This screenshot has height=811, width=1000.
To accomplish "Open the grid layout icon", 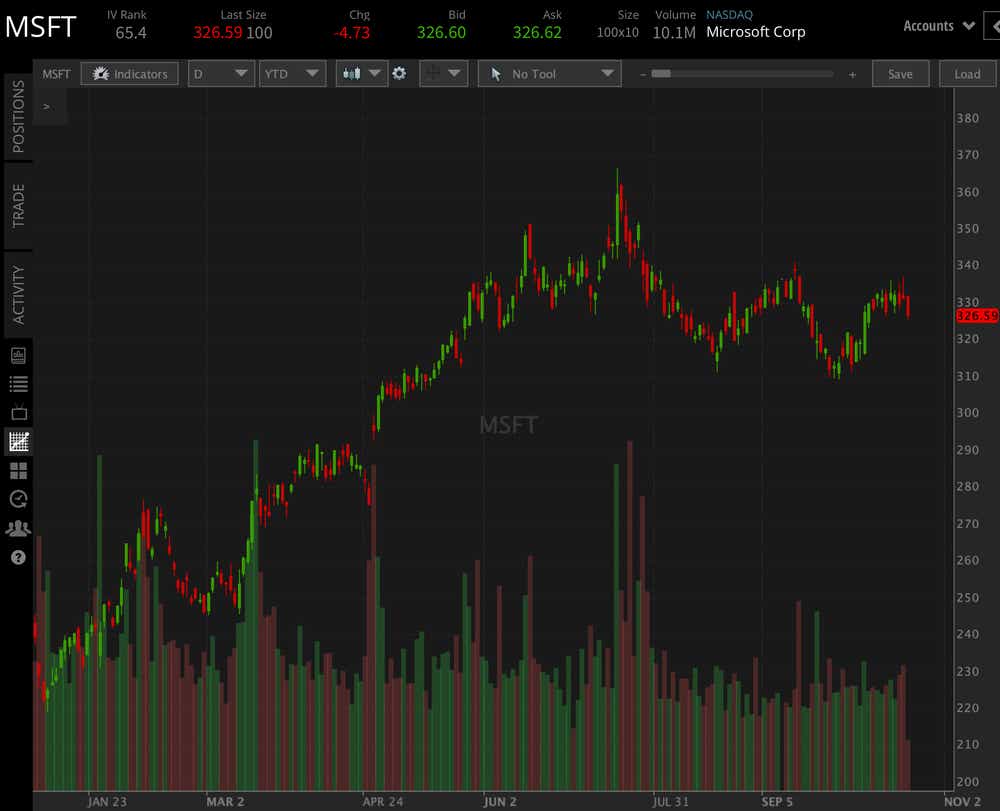I will (16, 470).
